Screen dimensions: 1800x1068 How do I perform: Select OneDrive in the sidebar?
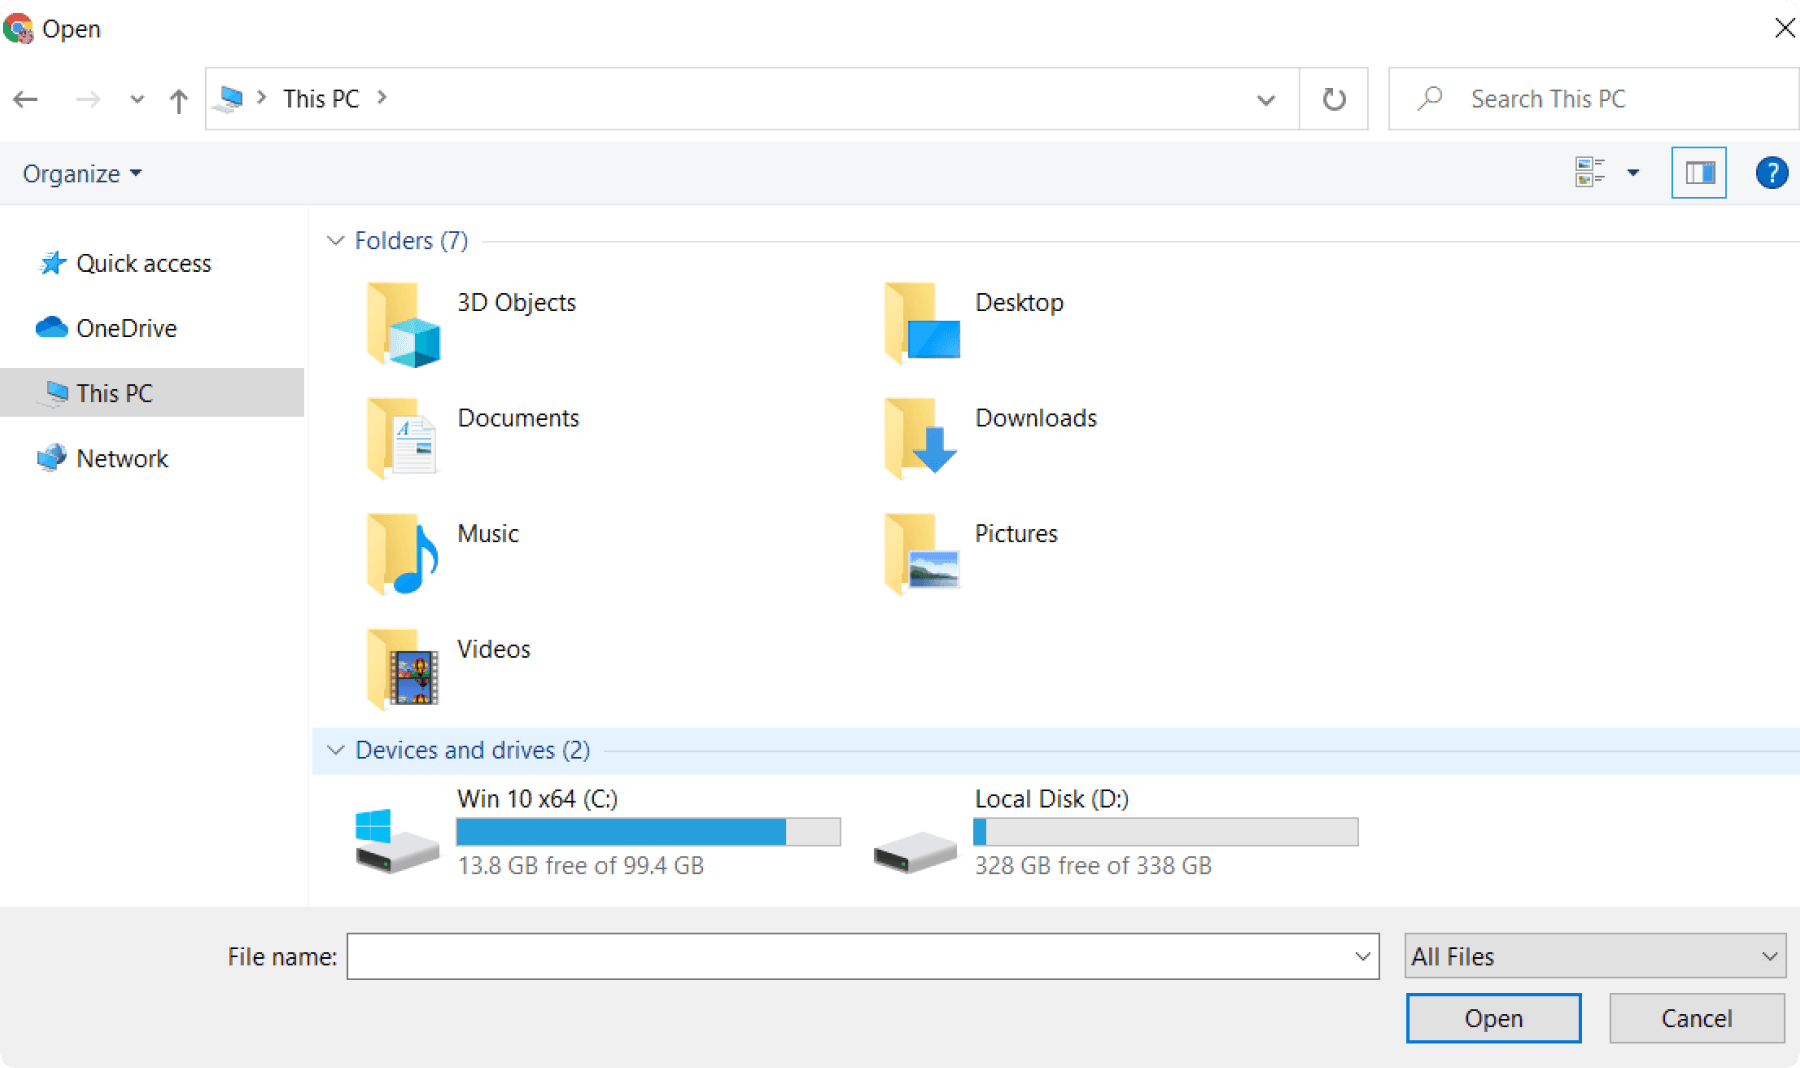(x=126, y=327)
